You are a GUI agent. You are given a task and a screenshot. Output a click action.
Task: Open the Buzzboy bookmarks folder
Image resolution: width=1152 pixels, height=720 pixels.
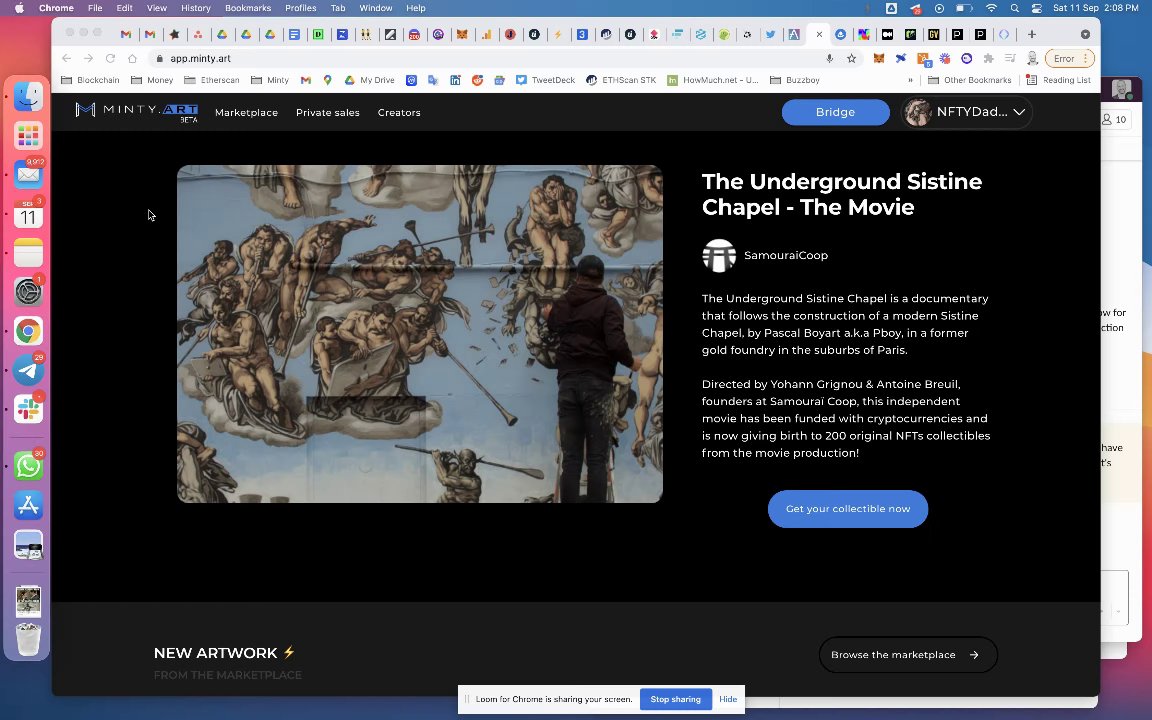coord(794,80)
